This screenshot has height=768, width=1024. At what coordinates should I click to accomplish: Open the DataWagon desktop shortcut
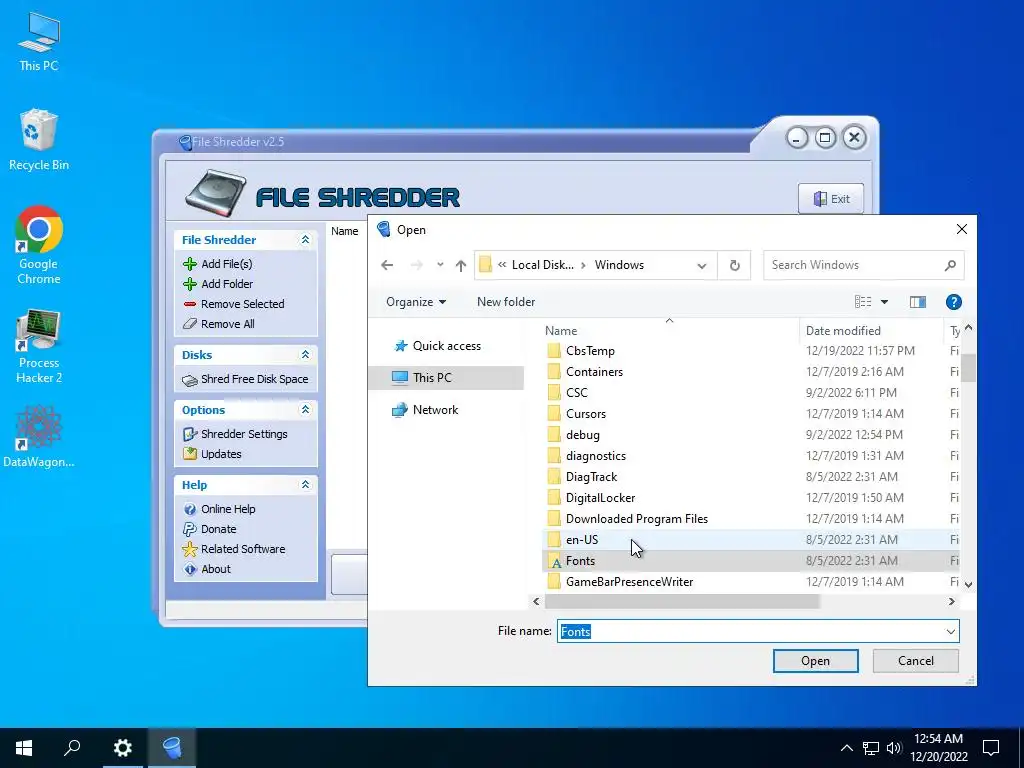pos(39,436)
